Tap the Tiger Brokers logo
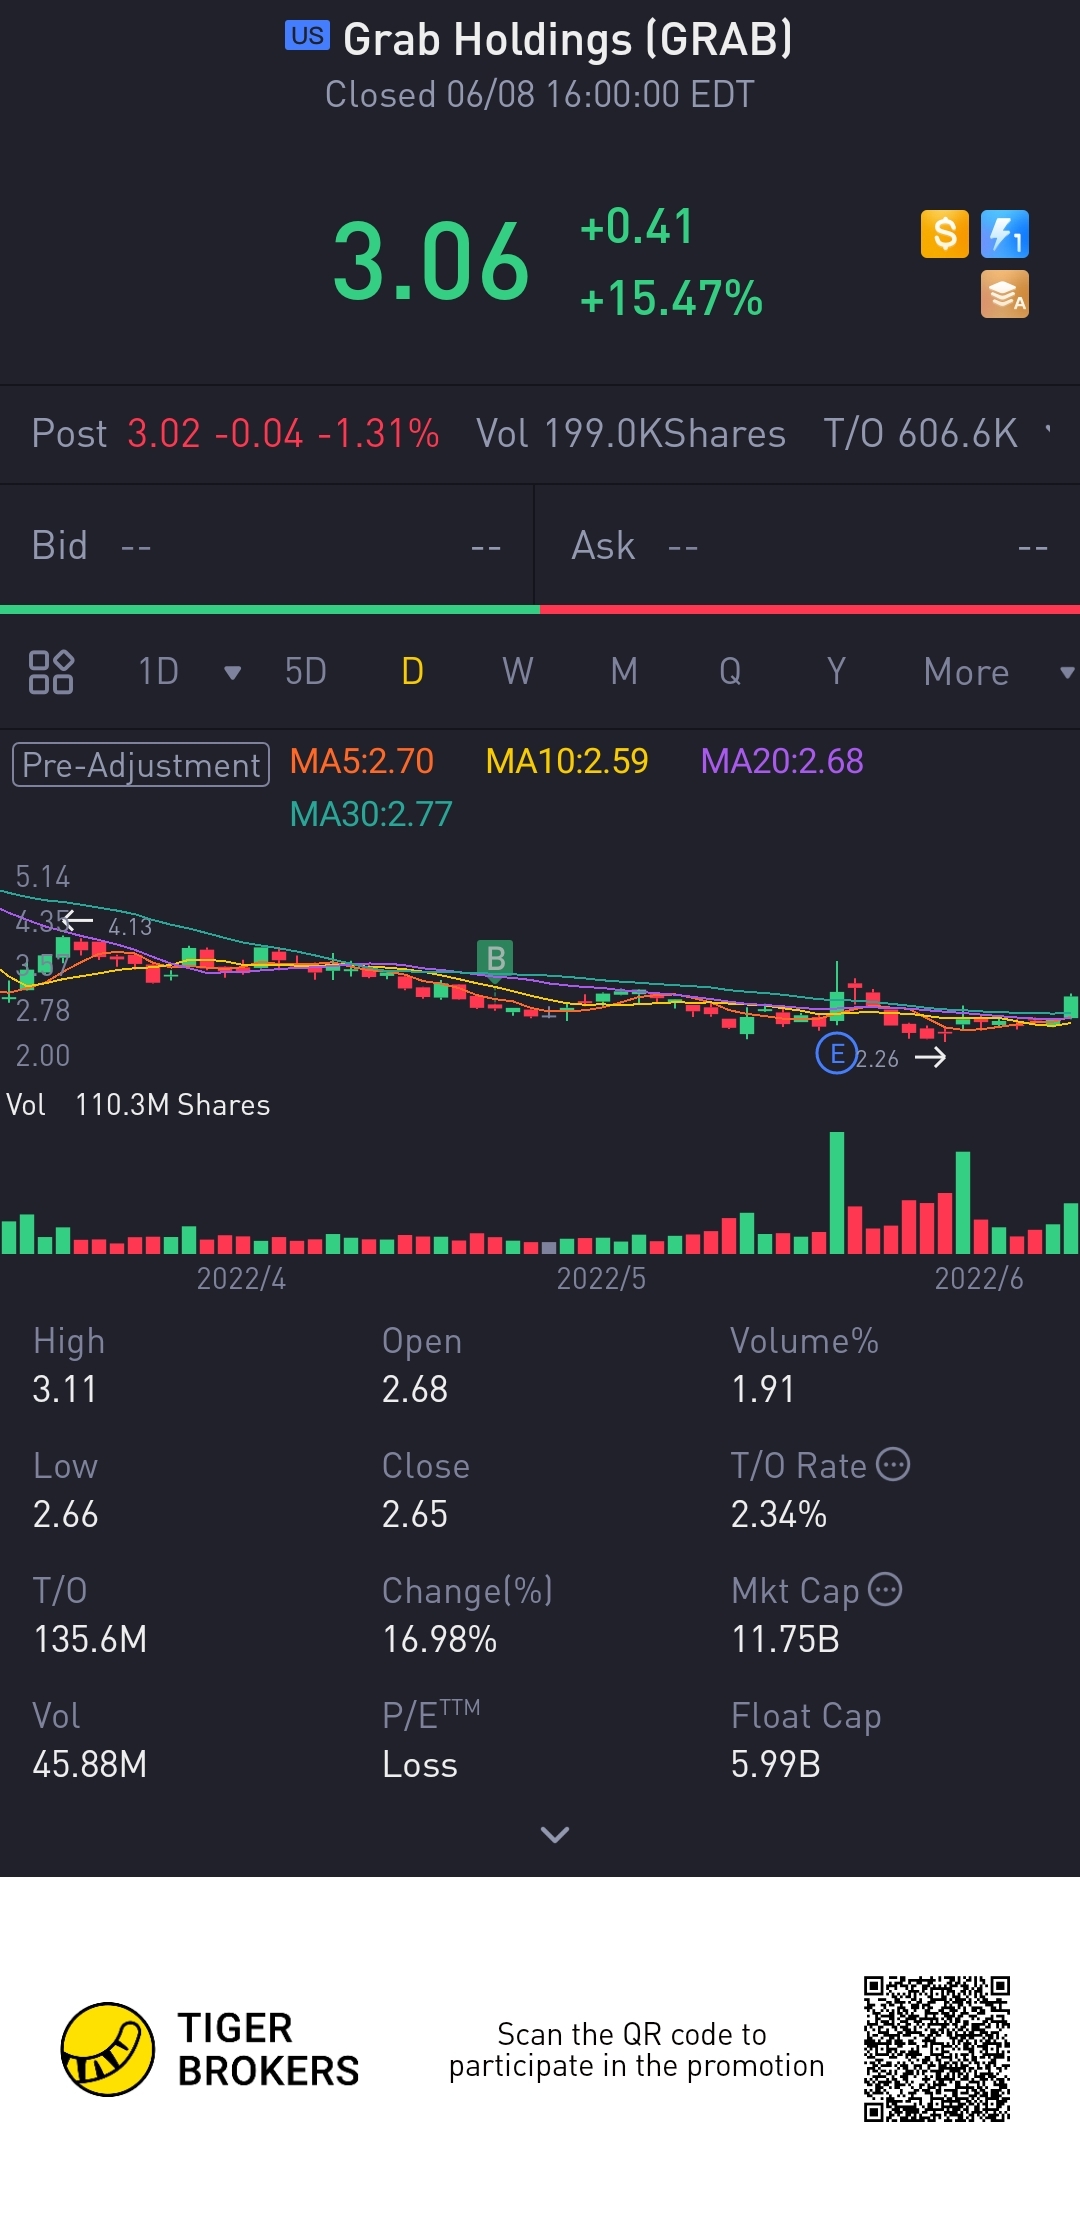1080x2222 pixels. coord(210,2049)
